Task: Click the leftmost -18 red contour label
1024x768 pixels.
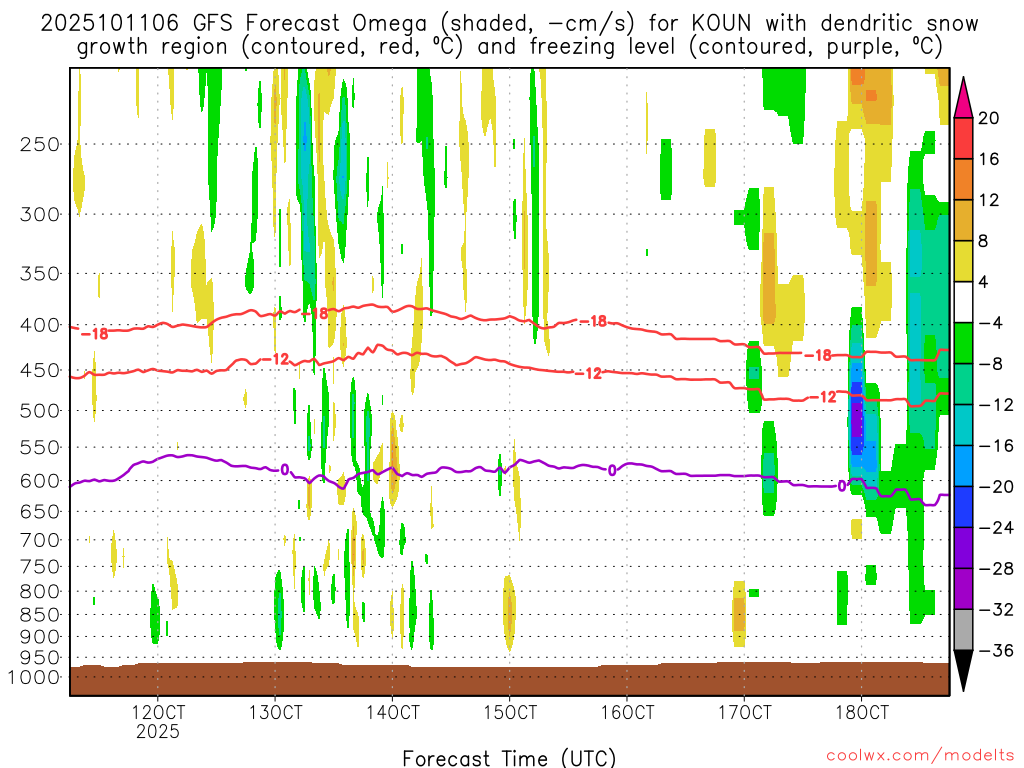Action: 94,333
